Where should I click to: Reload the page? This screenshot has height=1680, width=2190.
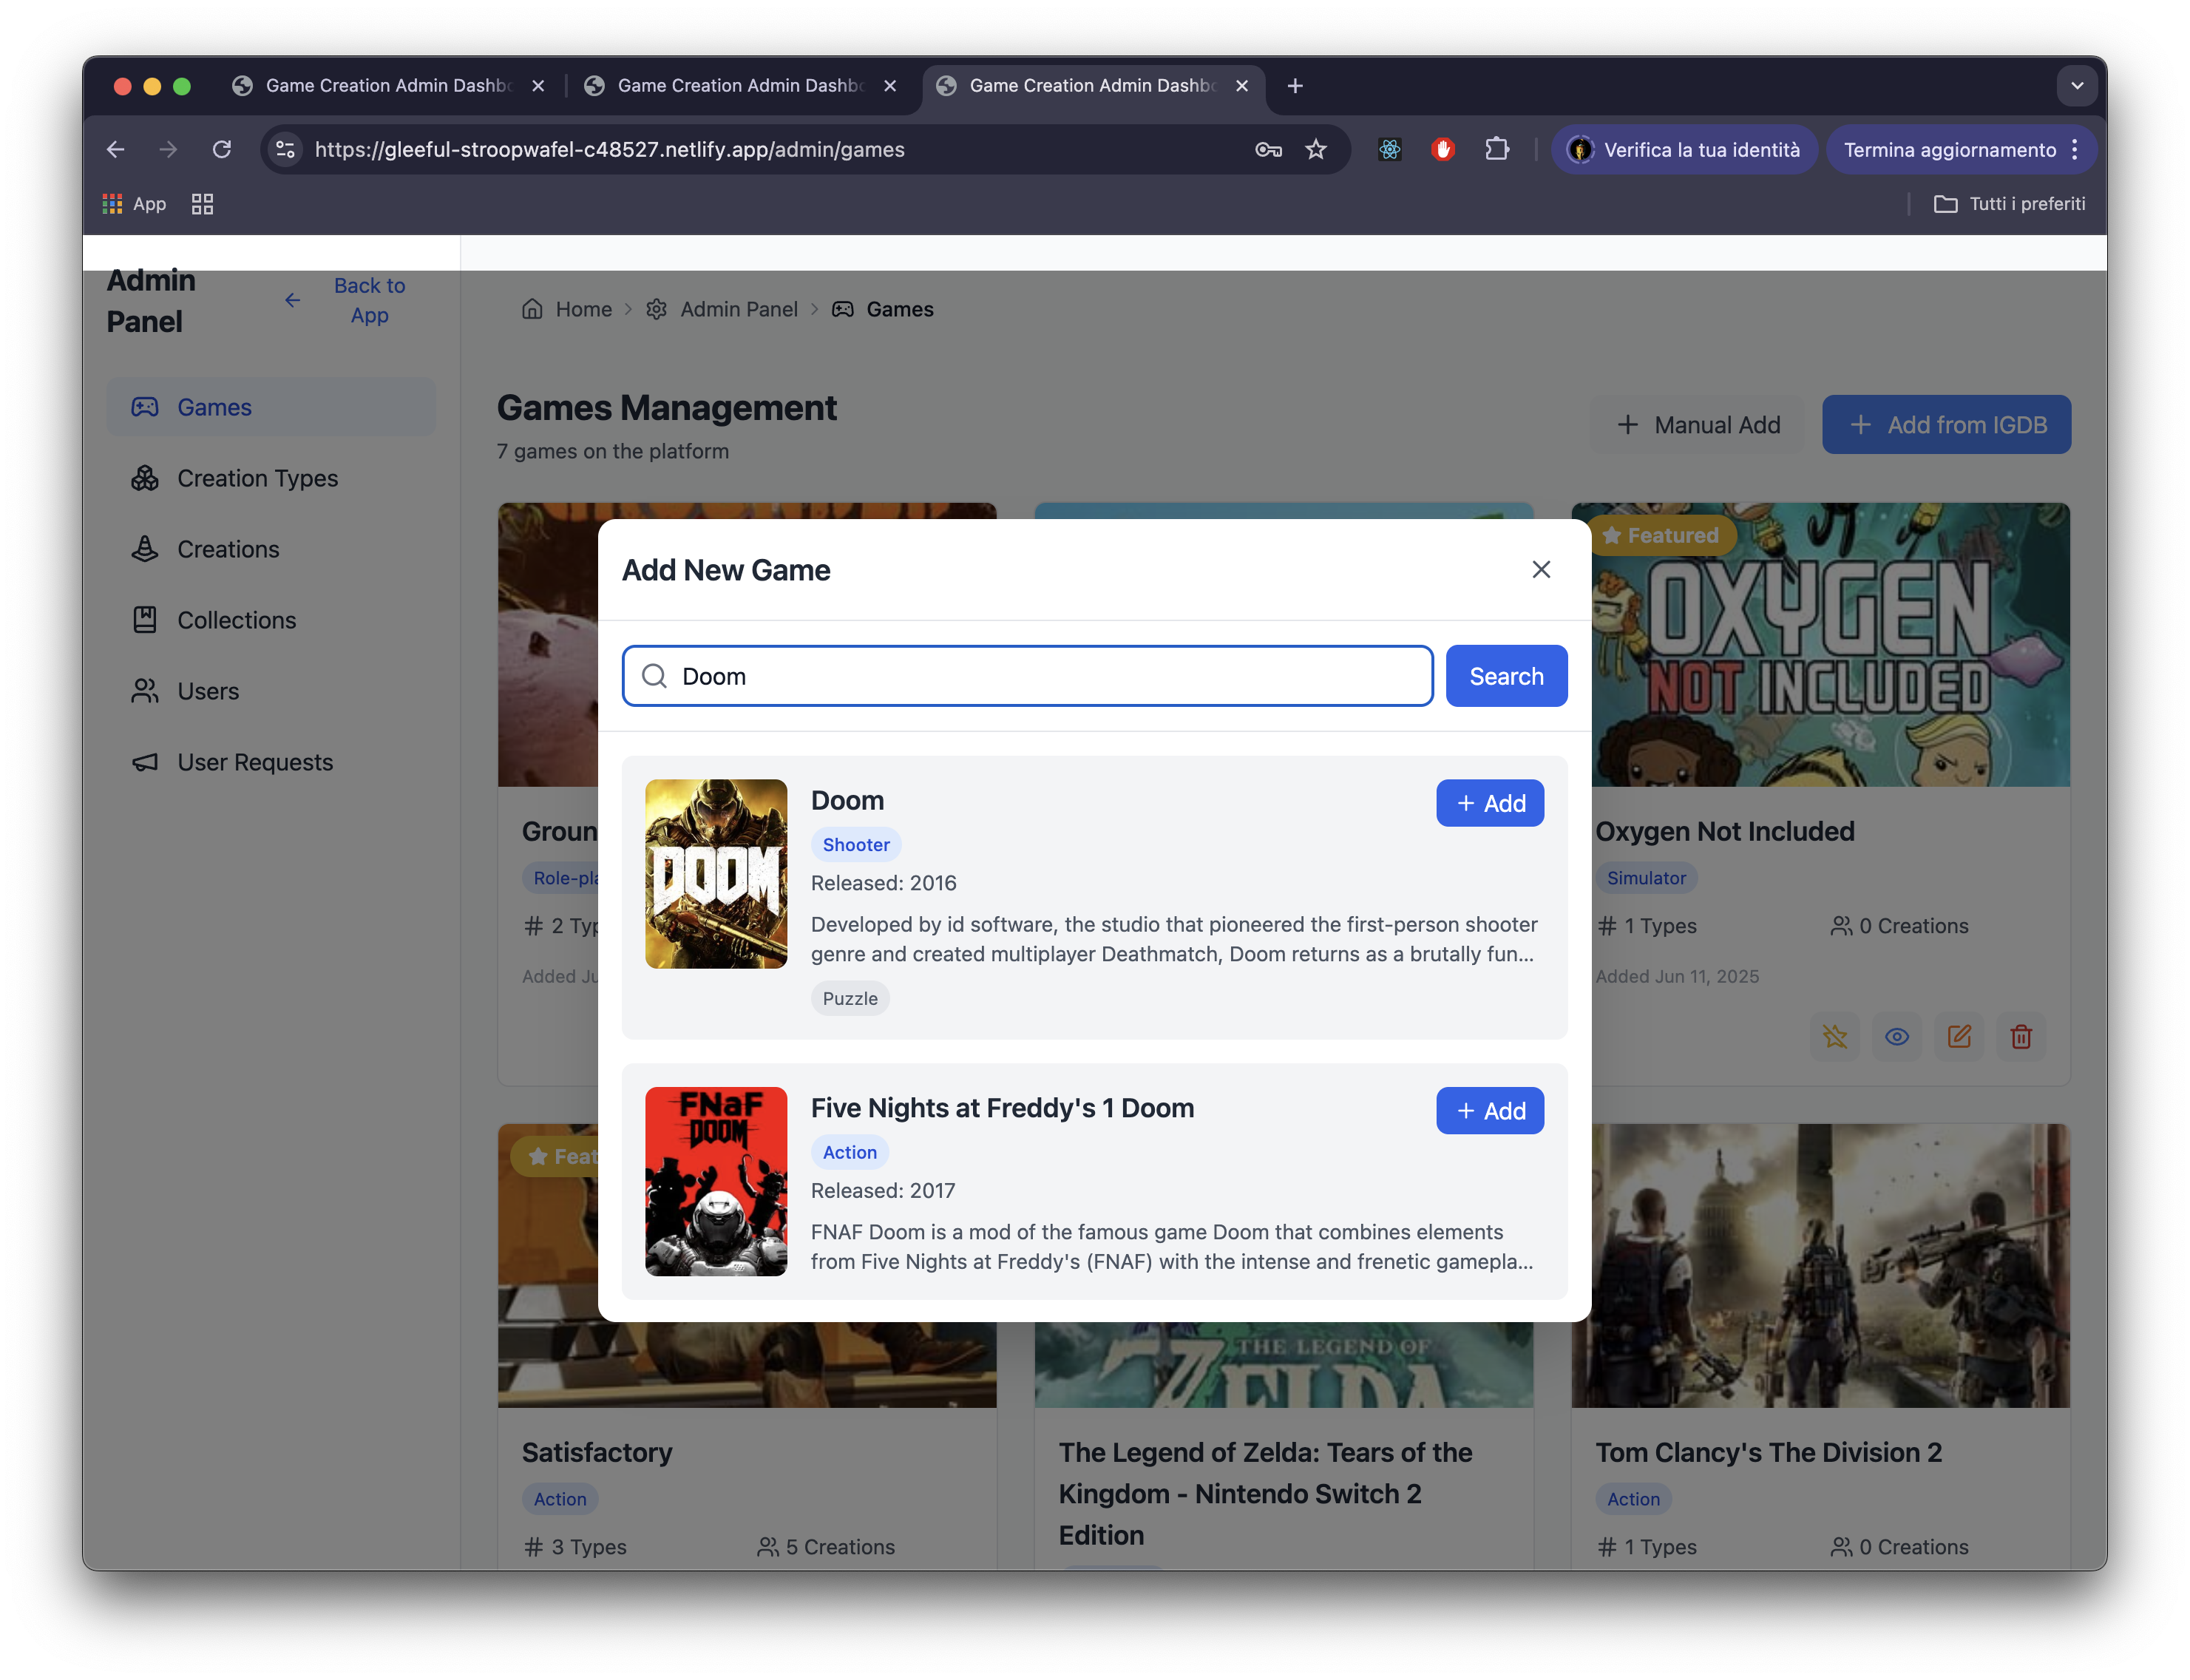click(222, 149)
